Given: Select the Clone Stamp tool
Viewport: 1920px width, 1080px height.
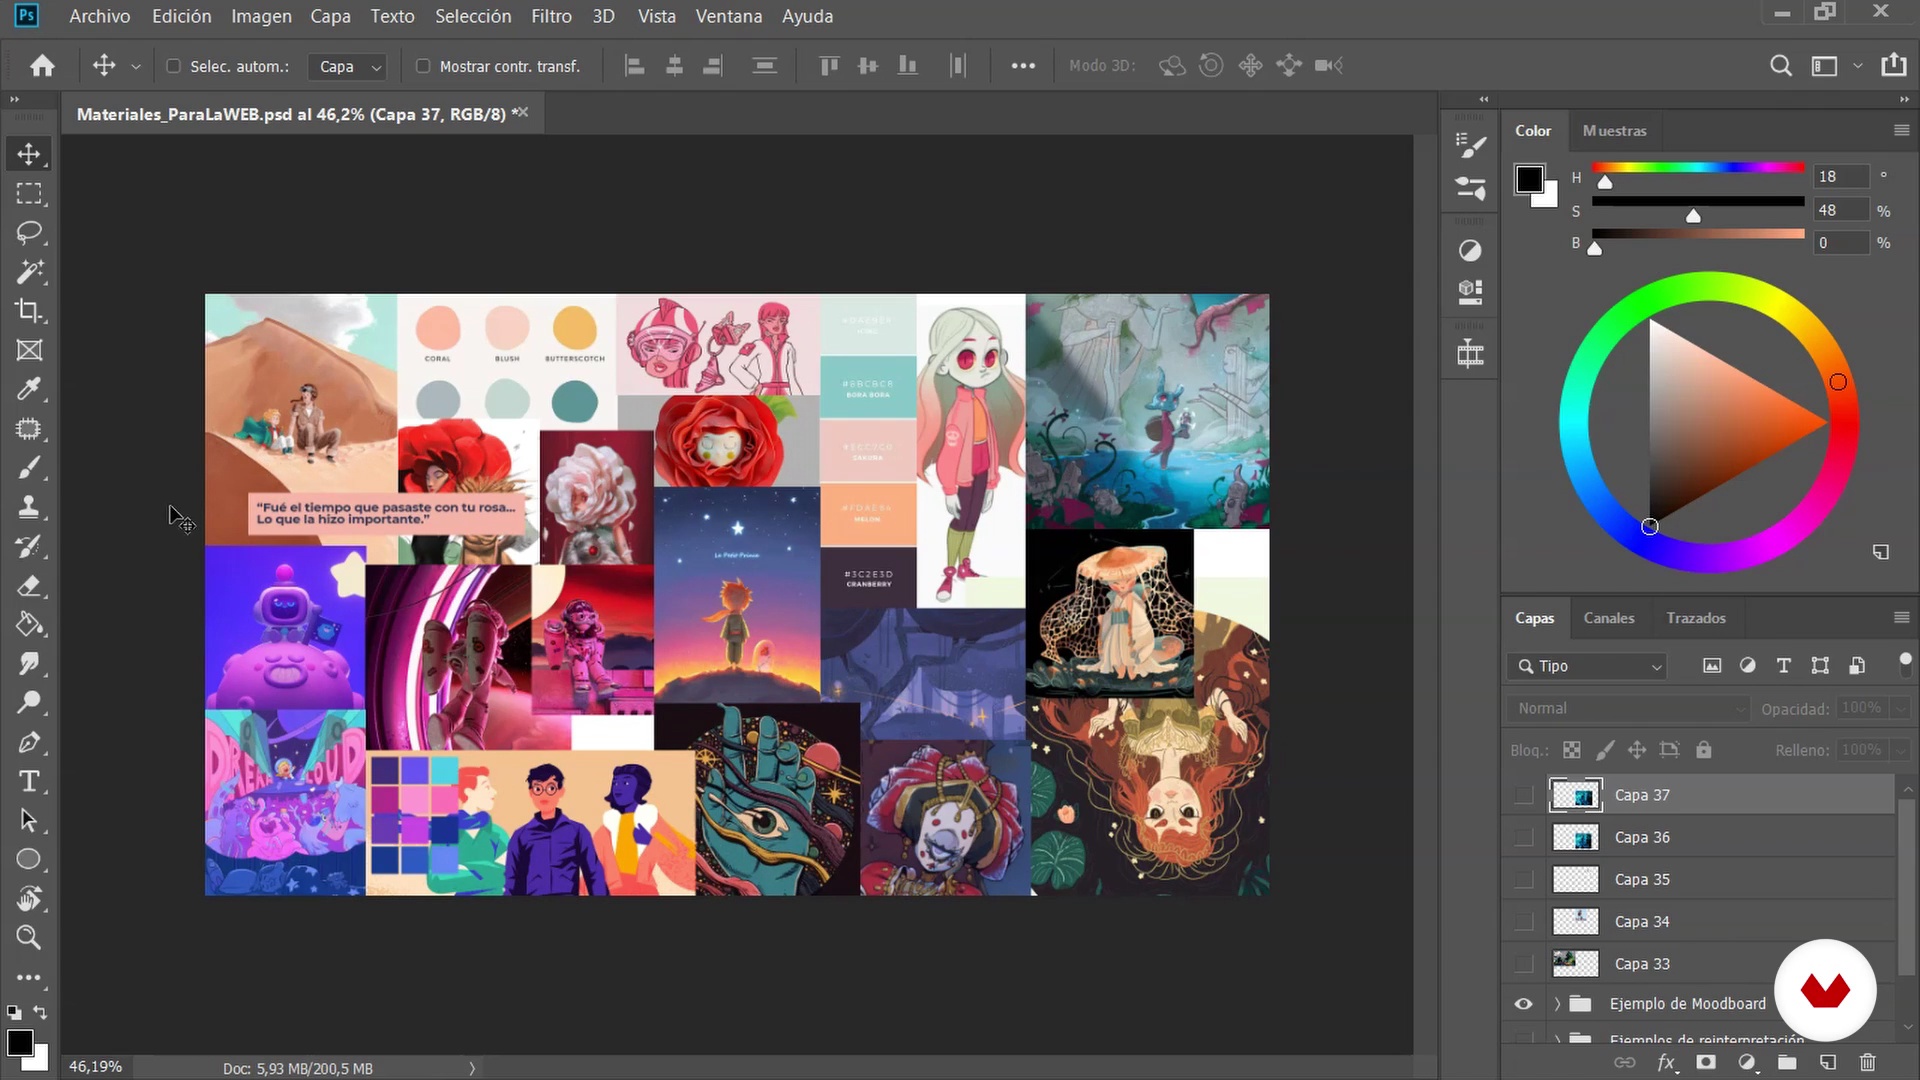Looking at the screenshot, I should tap(29, 507).
